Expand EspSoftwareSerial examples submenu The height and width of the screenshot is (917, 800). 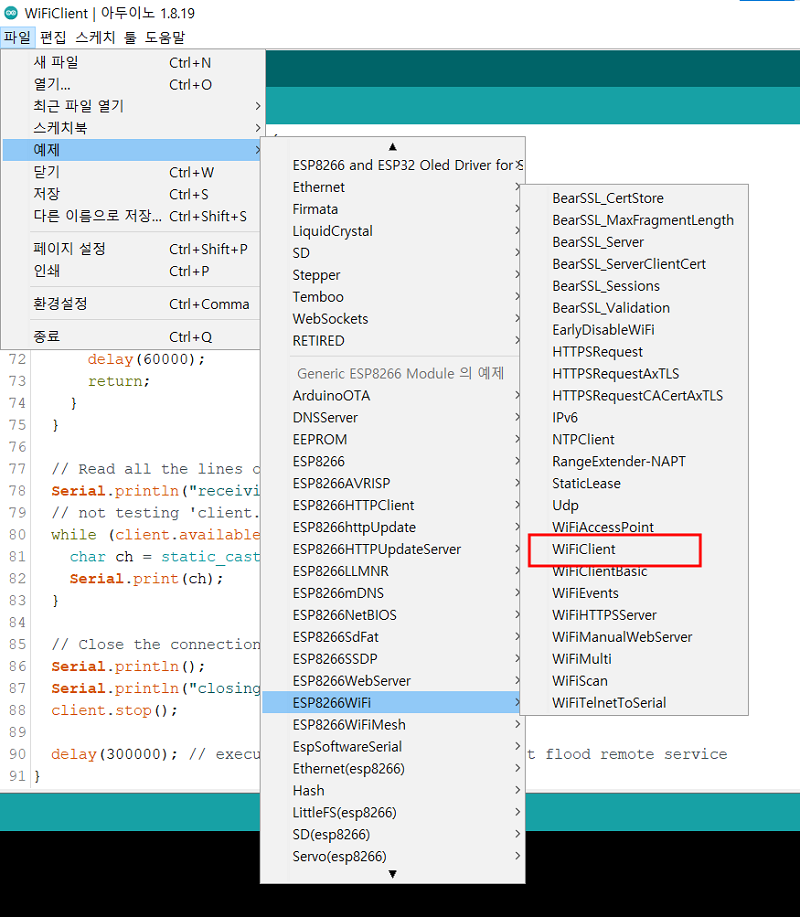pos(392,747)
